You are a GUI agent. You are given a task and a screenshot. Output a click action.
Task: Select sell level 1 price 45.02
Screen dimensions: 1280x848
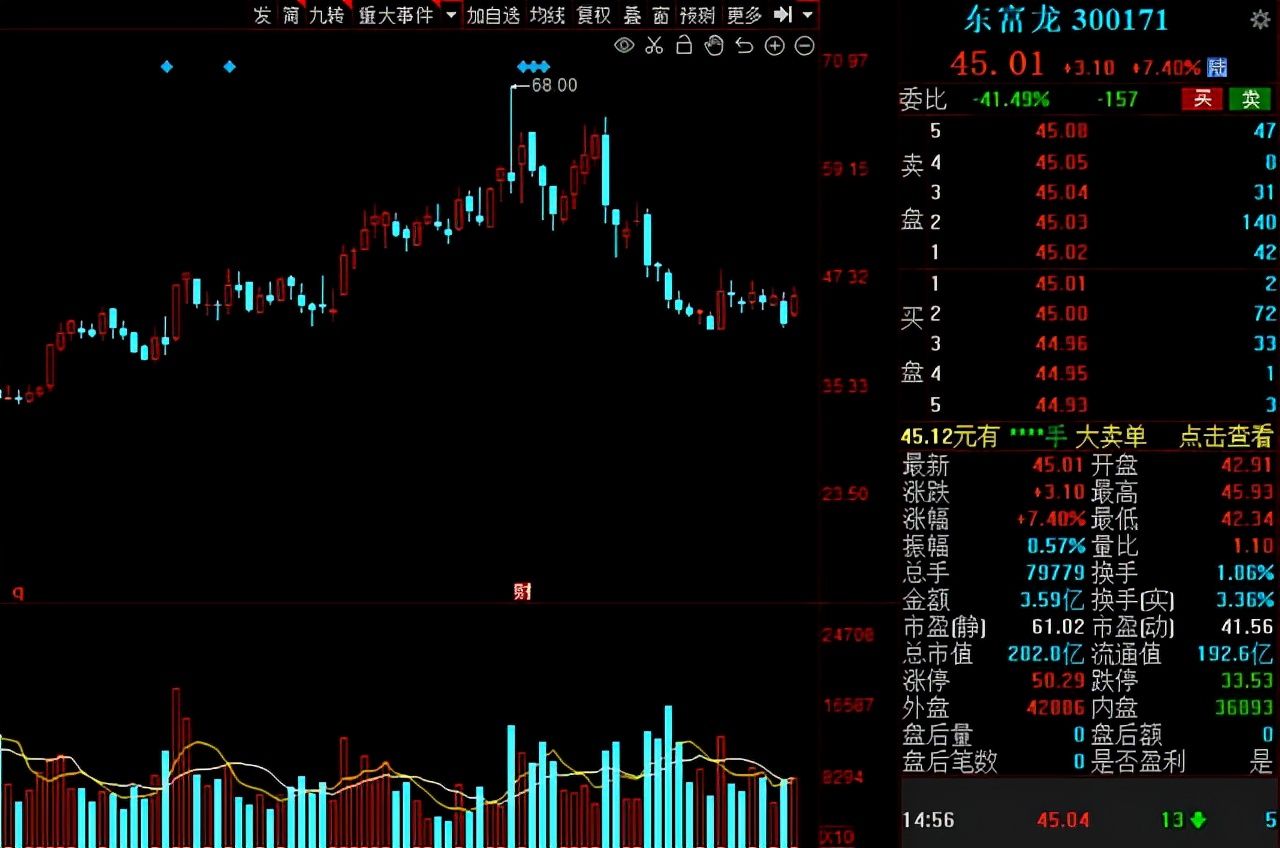[1061, 252]
